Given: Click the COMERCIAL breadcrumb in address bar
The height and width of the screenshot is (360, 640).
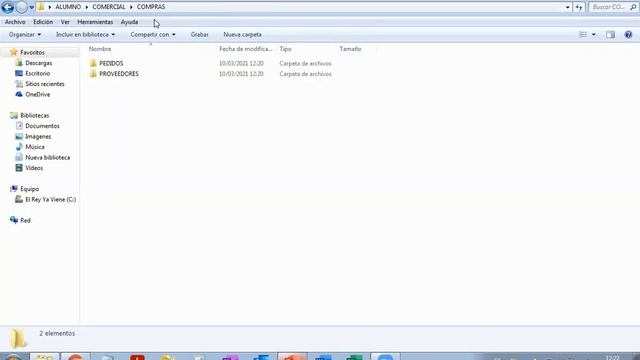Looking at the screenshot, I should pyautogui.click(x=109, y=7).
